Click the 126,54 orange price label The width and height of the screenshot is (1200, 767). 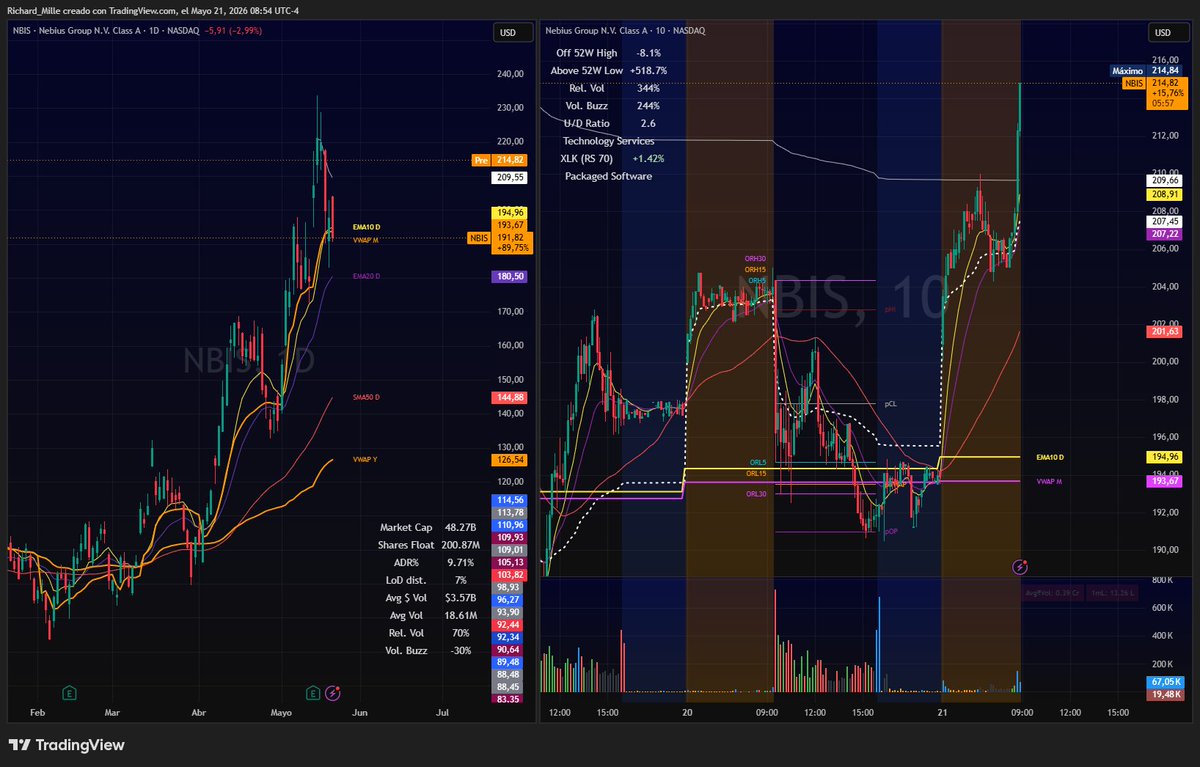pos(511,460)
